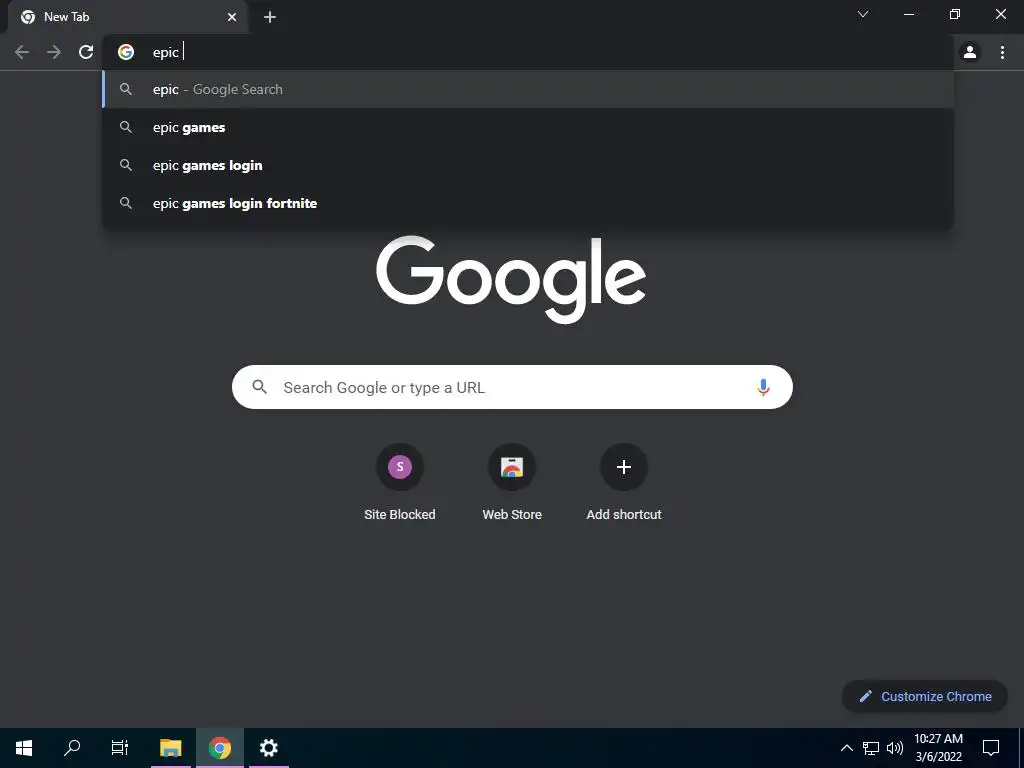Open the Web Store shortcut

pyautogui.click(x=512, y=482)
